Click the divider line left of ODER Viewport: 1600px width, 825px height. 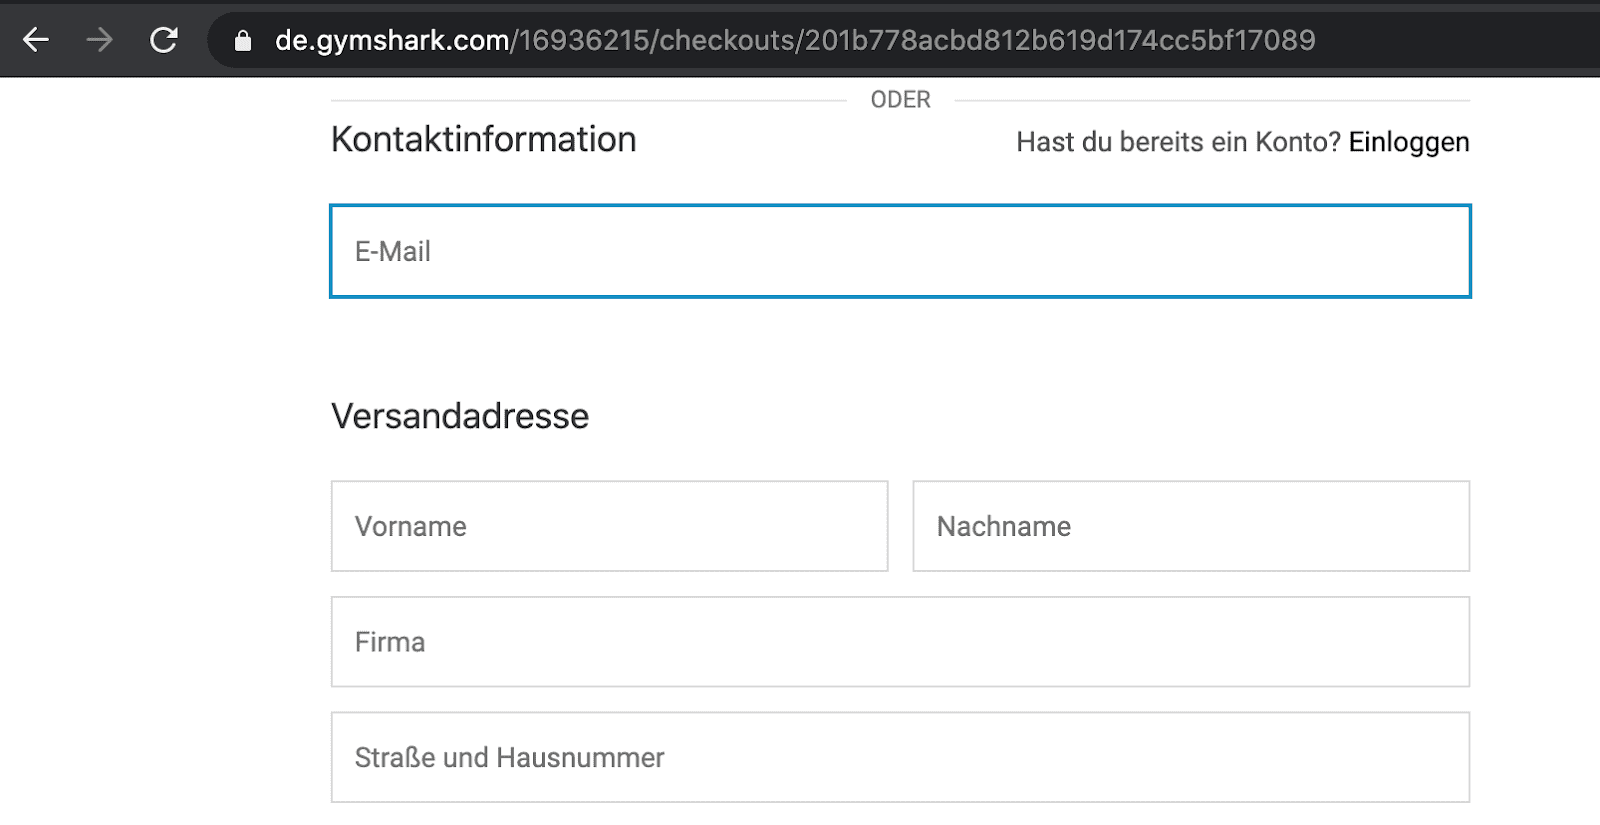[588, 100]
